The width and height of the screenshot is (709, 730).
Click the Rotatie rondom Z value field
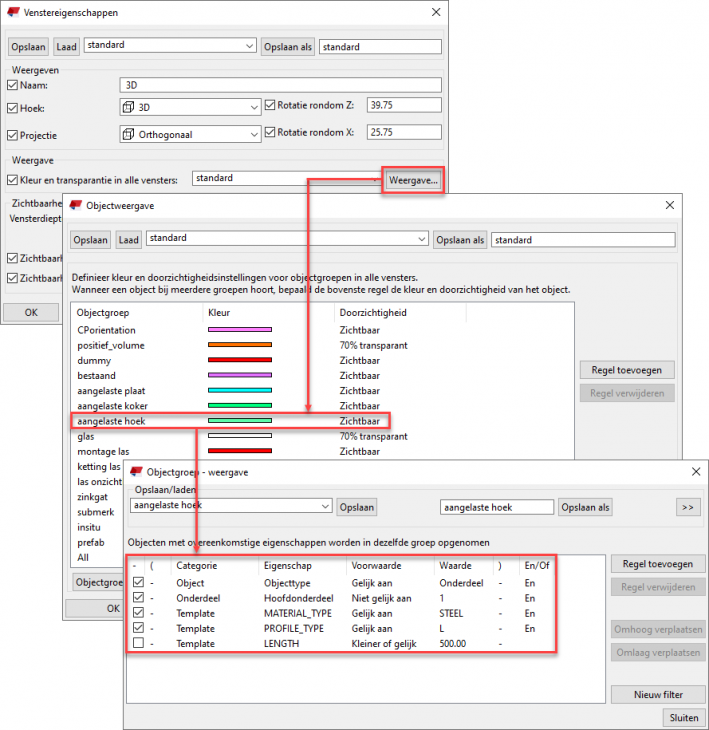(x=404, y=105)
